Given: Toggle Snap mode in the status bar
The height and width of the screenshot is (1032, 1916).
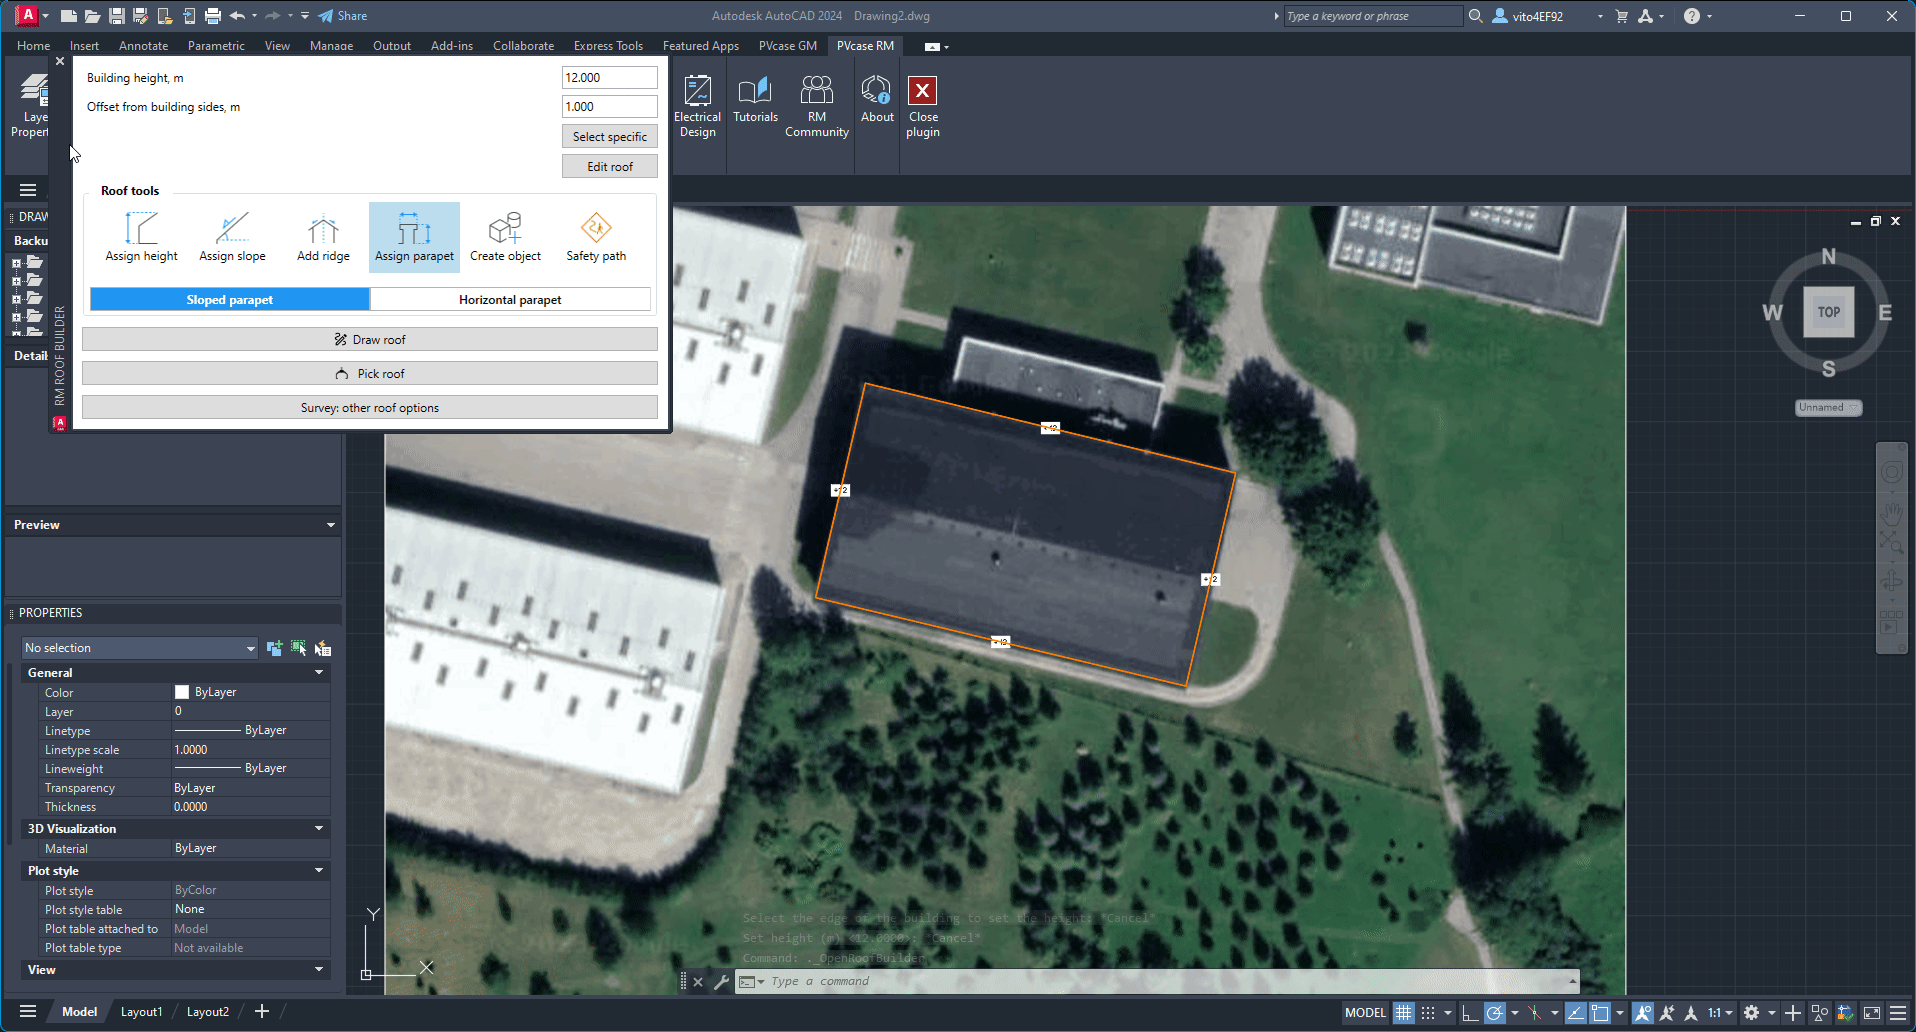Looking at the screenshot, I should 1428,1013.
